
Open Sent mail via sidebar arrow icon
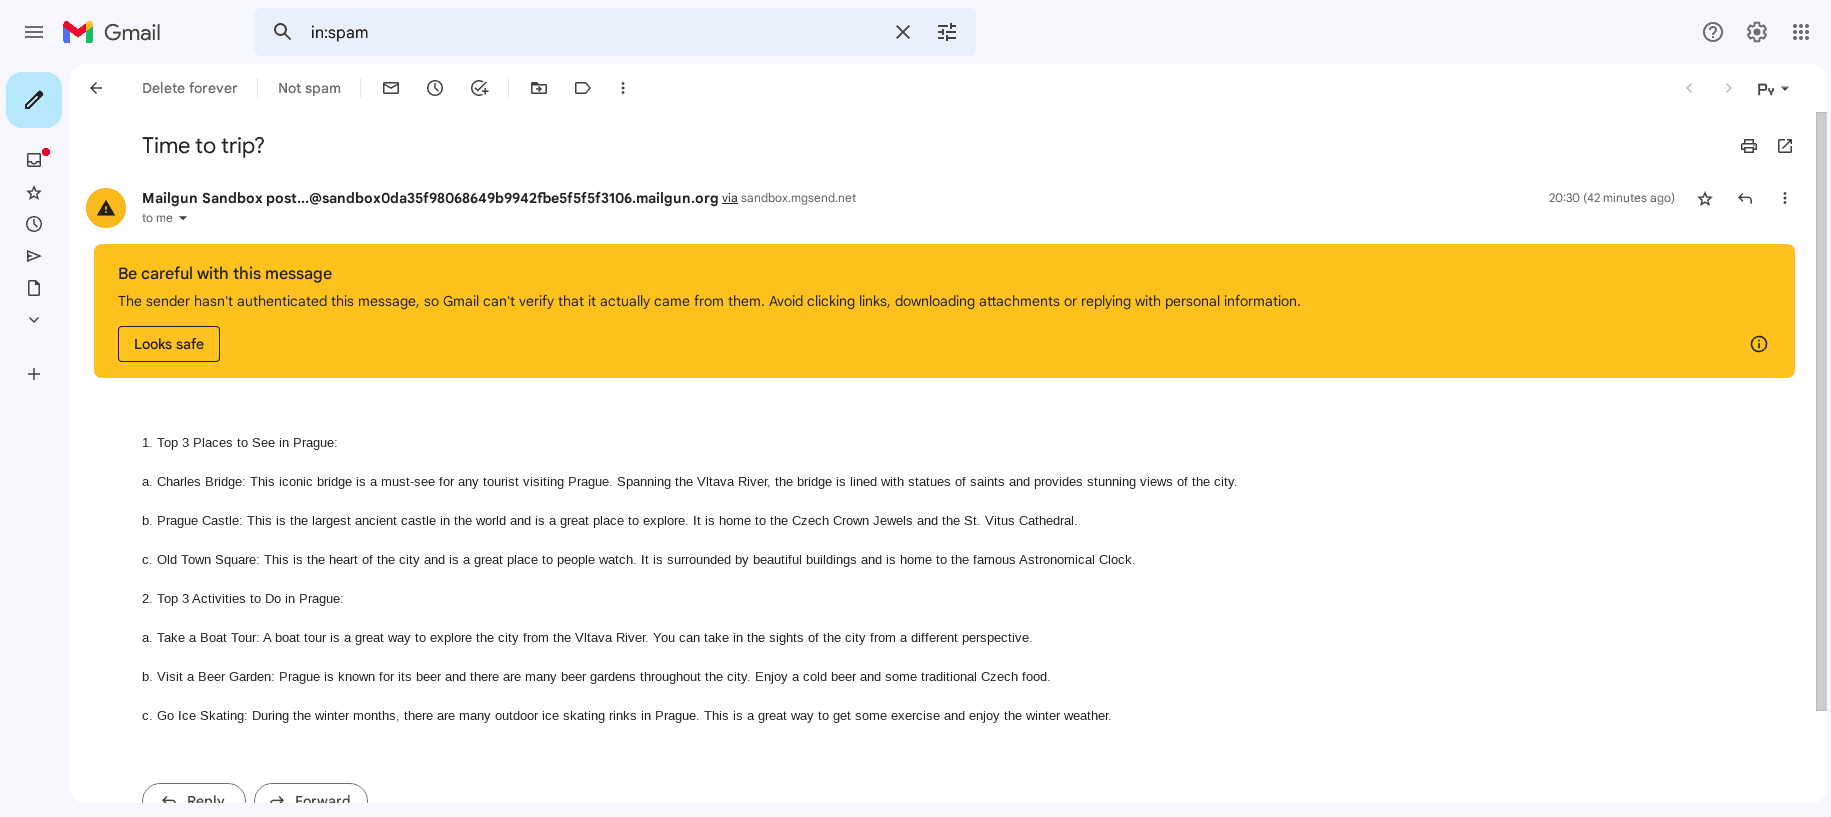[x=34, y=256]
